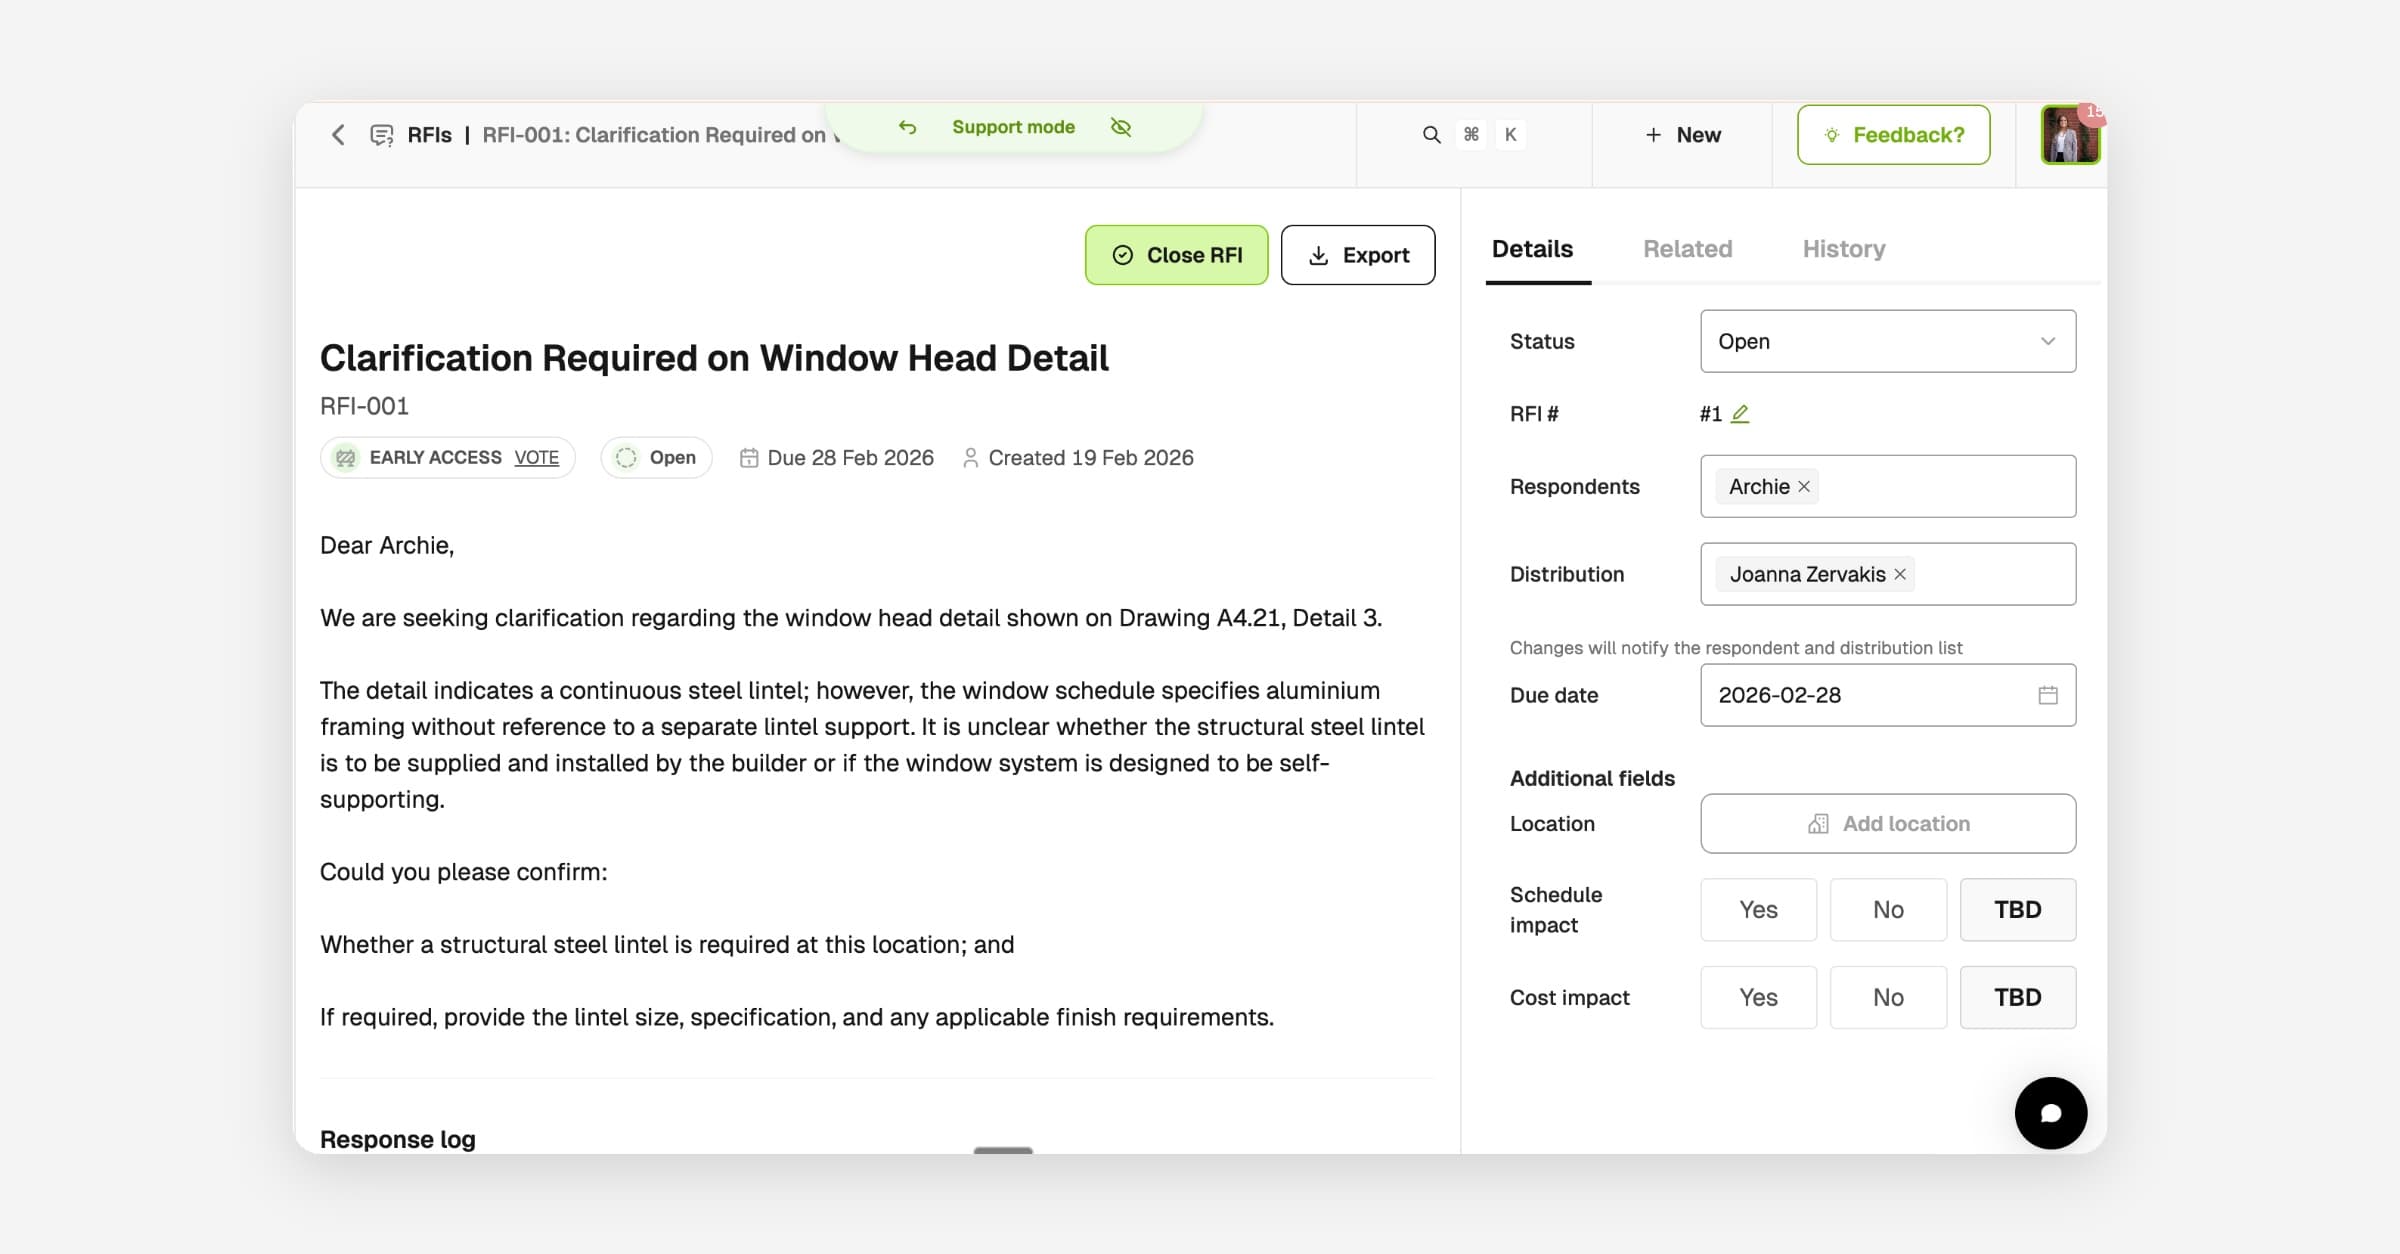This screenshot has width=2400, height=1254.
Task: Click the RFIs breadcrumb link
Action: coord(429,135)
